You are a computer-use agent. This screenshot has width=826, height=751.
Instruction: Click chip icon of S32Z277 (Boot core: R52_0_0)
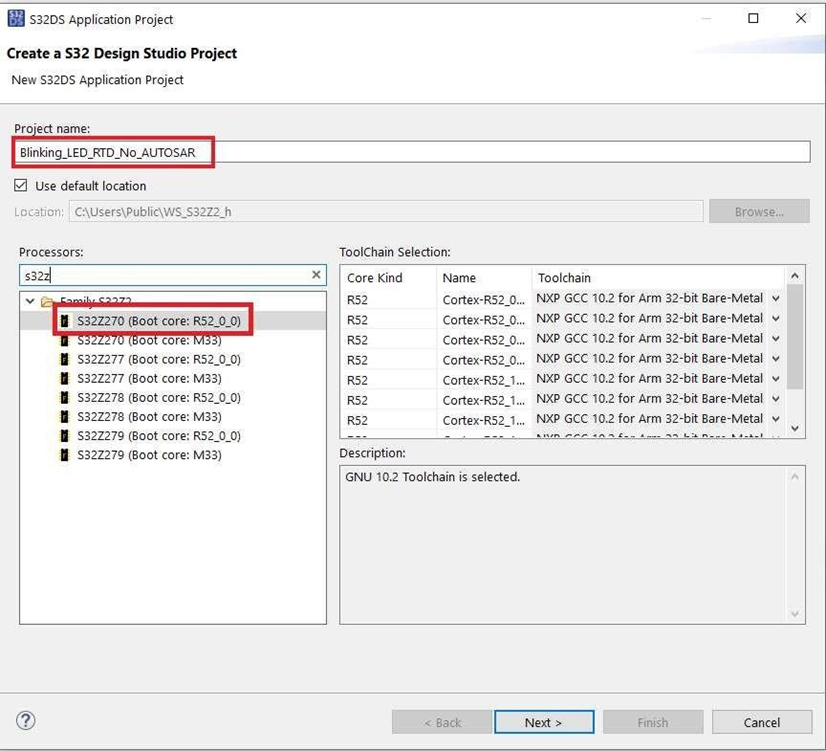coord(64,359)
